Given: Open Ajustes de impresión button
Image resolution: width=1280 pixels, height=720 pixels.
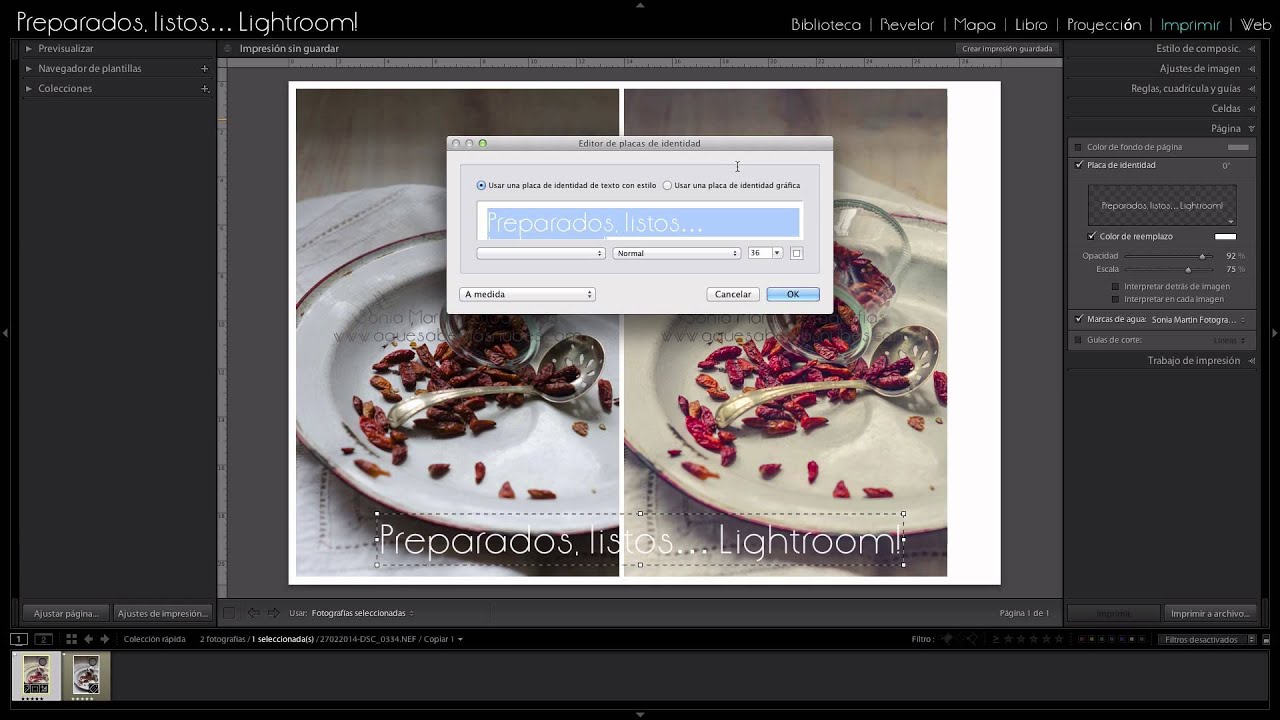Looking at the screenshot, I should [x=162, y=613].
